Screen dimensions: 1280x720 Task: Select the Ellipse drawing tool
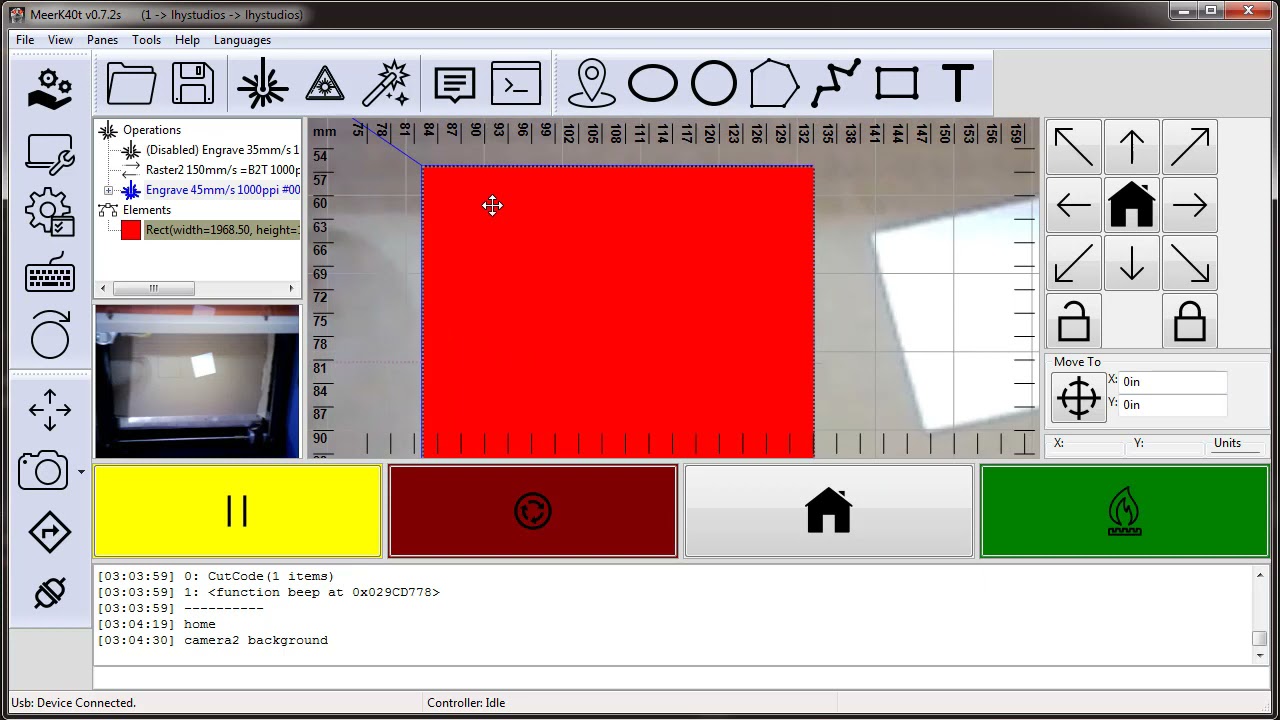tap(653, 84)
